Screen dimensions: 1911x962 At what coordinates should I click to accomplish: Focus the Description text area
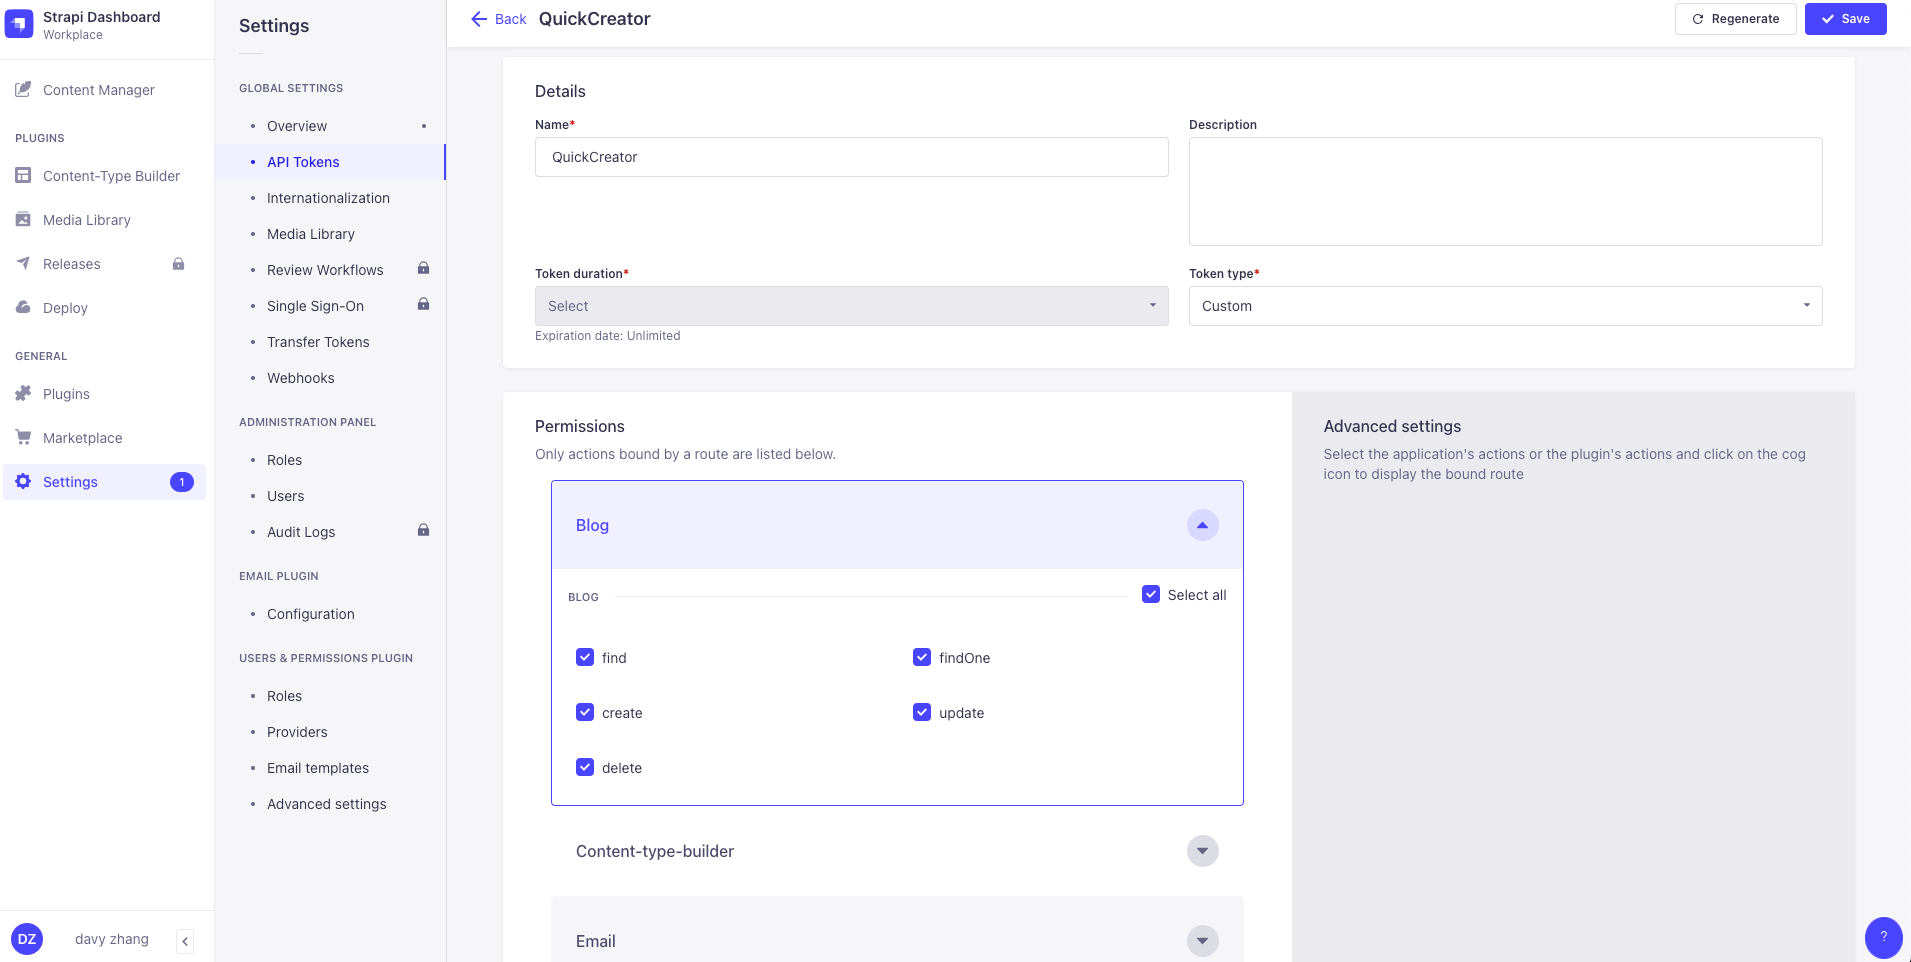tap(1506, 191)
